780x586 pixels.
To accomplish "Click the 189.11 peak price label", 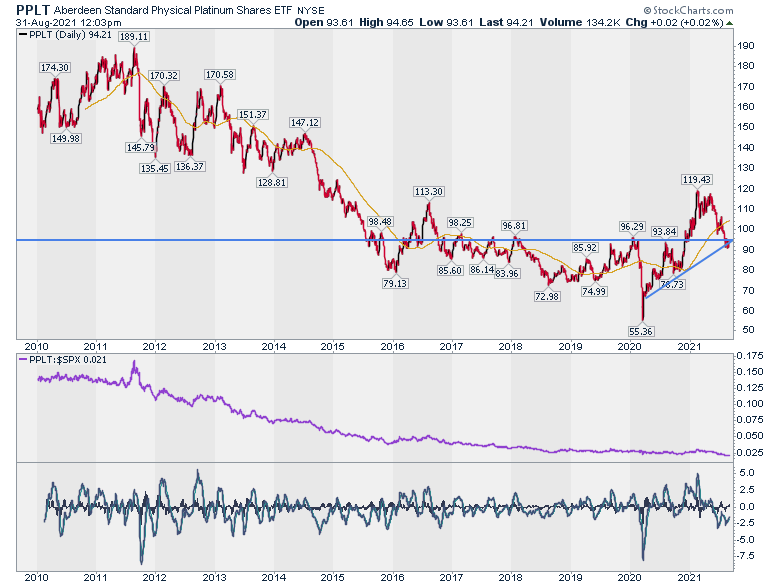I will pyautogui.click(x=134, y=37).
